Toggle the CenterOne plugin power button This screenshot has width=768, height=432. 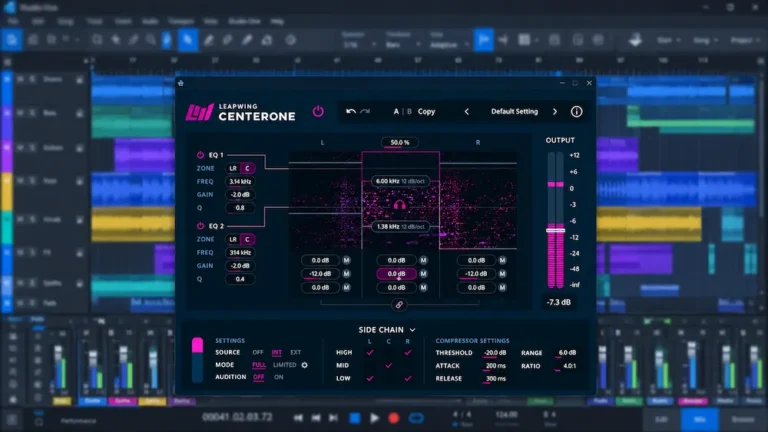(x=318, y=111)
